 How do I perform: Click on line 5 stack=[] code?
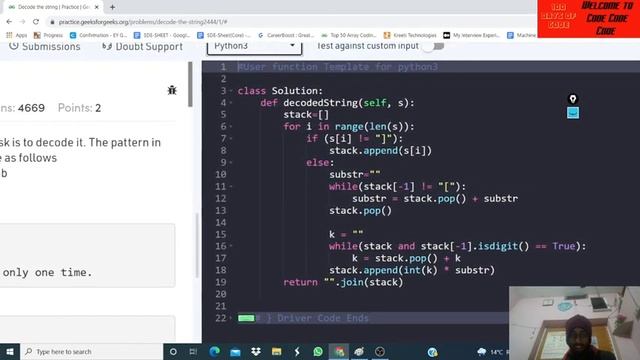306,115
